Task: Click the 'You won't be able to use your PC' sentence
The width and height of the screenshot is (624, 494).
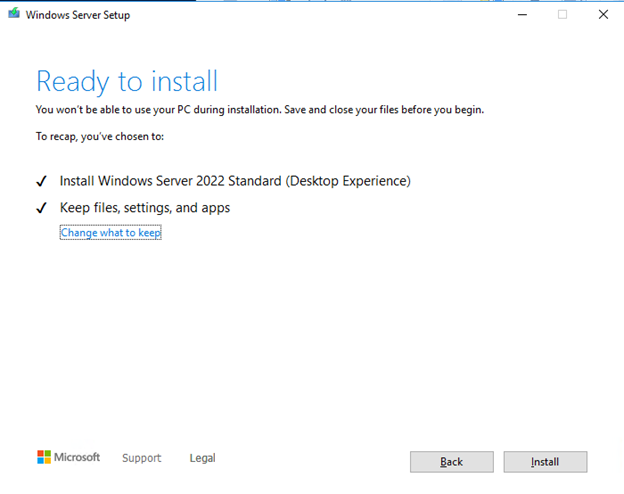Action: point(260,110)
